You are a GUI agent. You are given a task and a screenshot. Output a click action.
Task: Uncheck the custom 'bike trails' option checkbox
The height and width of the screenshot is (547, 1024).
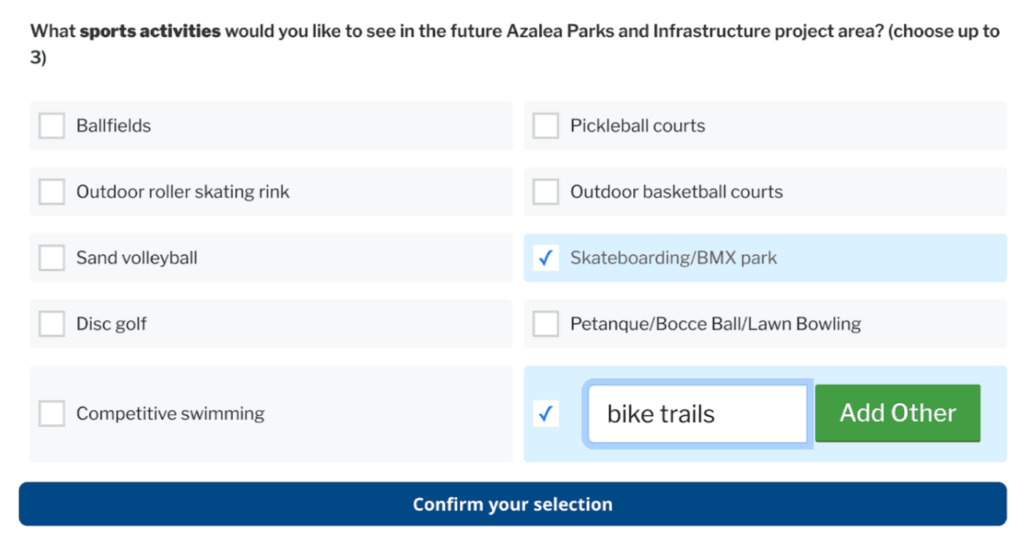tap(546, 413)
